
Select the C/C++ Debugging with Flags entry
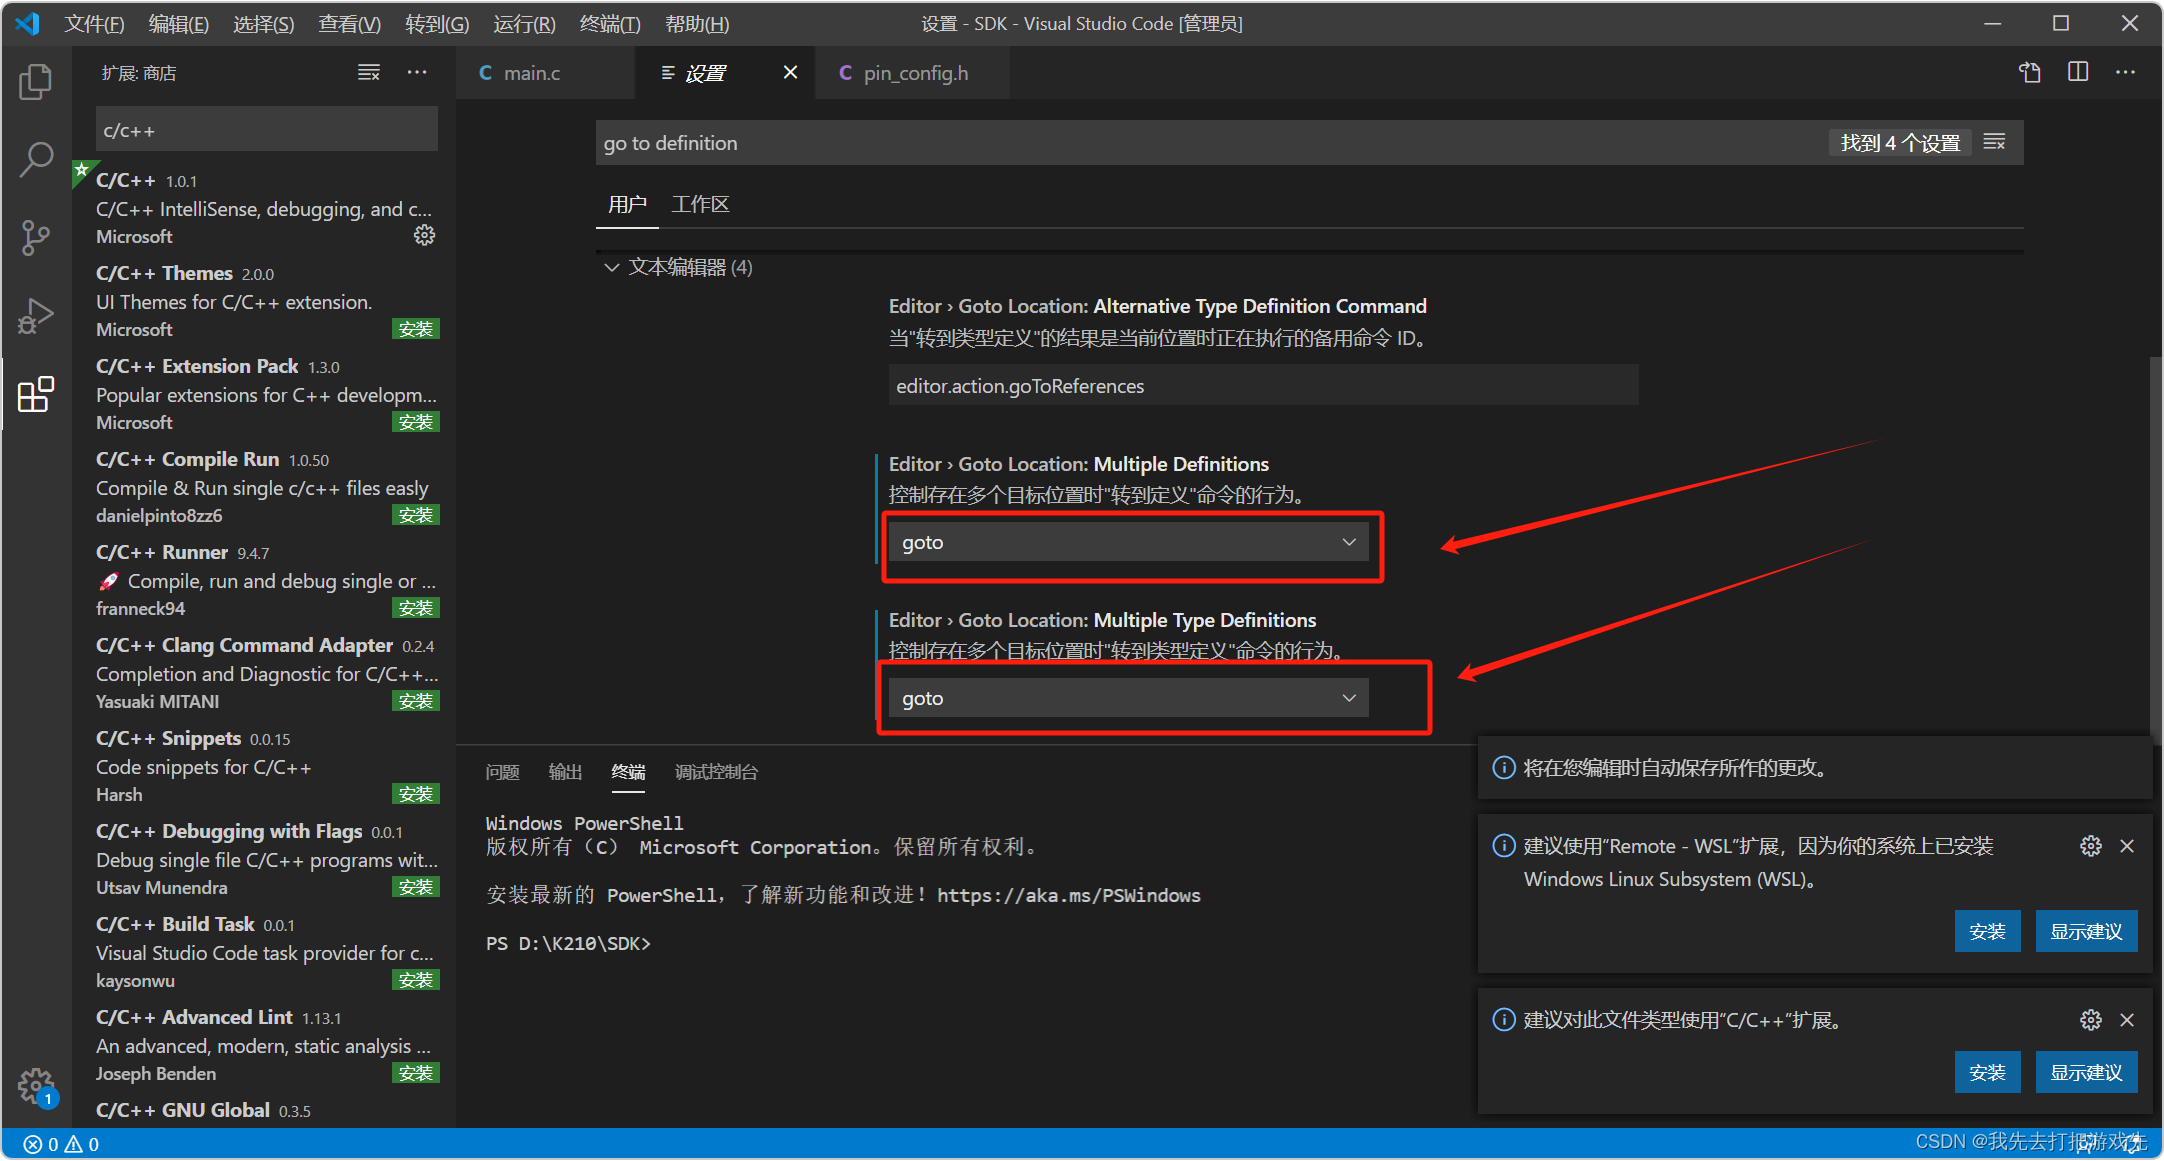265,859
